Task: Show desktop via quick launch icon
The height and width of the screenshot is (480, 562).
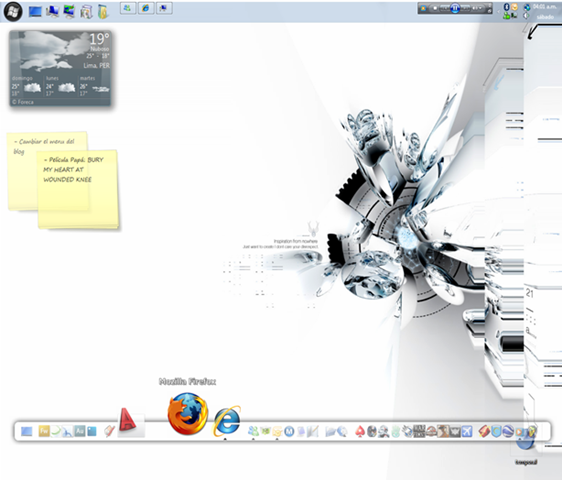Action: point(35,11)
